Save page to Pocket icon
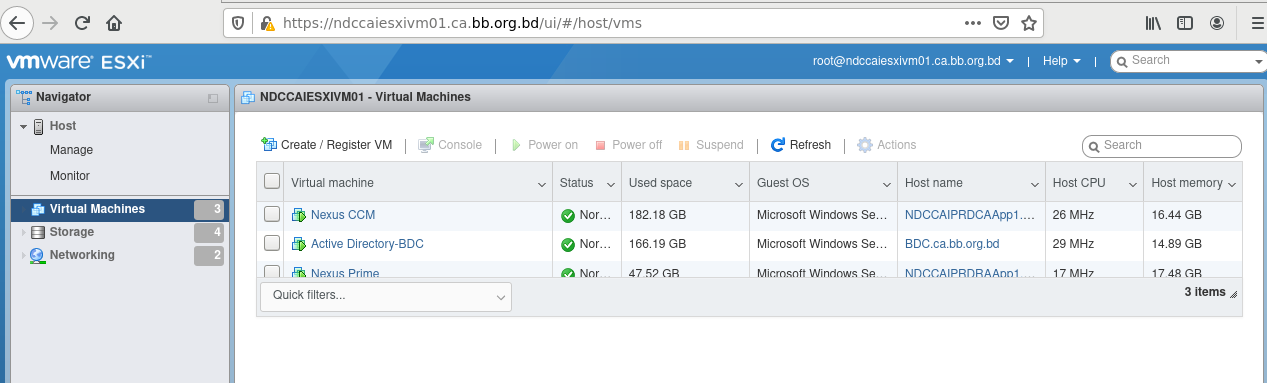 coord(1001,22)
